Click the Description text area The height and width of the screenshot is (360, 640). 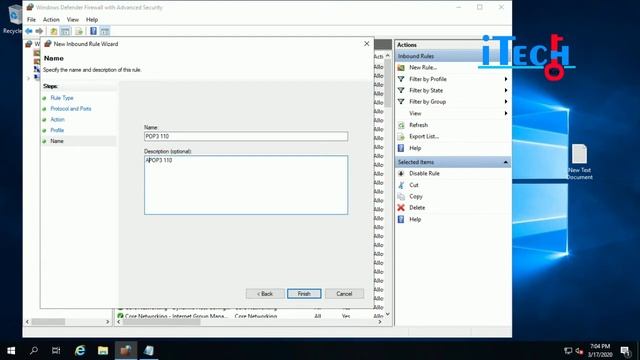[246, 185]
